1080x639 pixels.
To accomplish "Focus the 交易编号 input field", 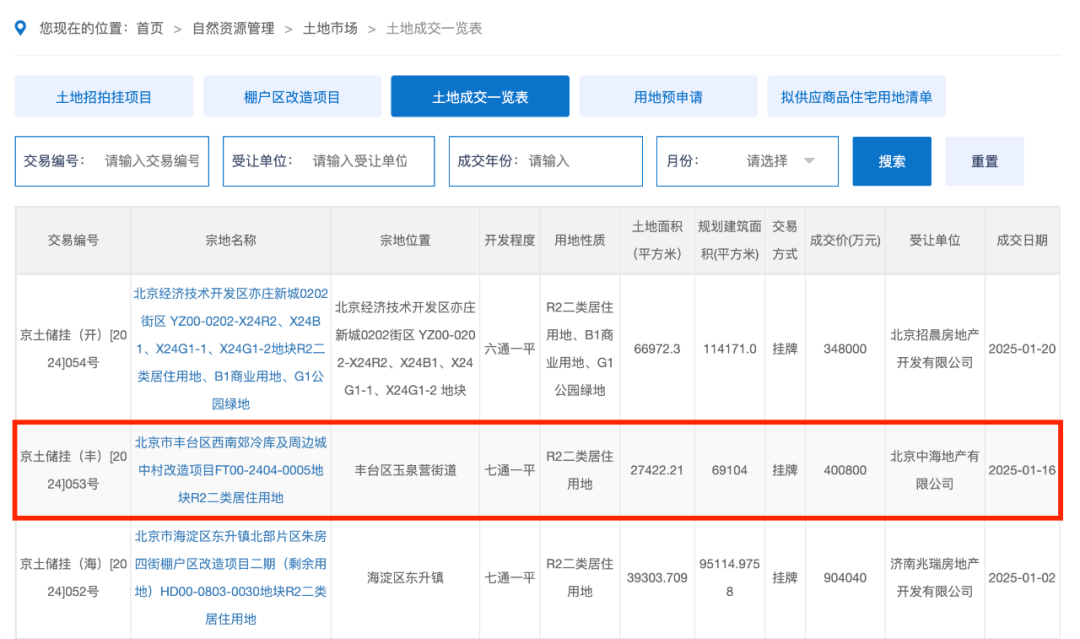I will point(152,161).
